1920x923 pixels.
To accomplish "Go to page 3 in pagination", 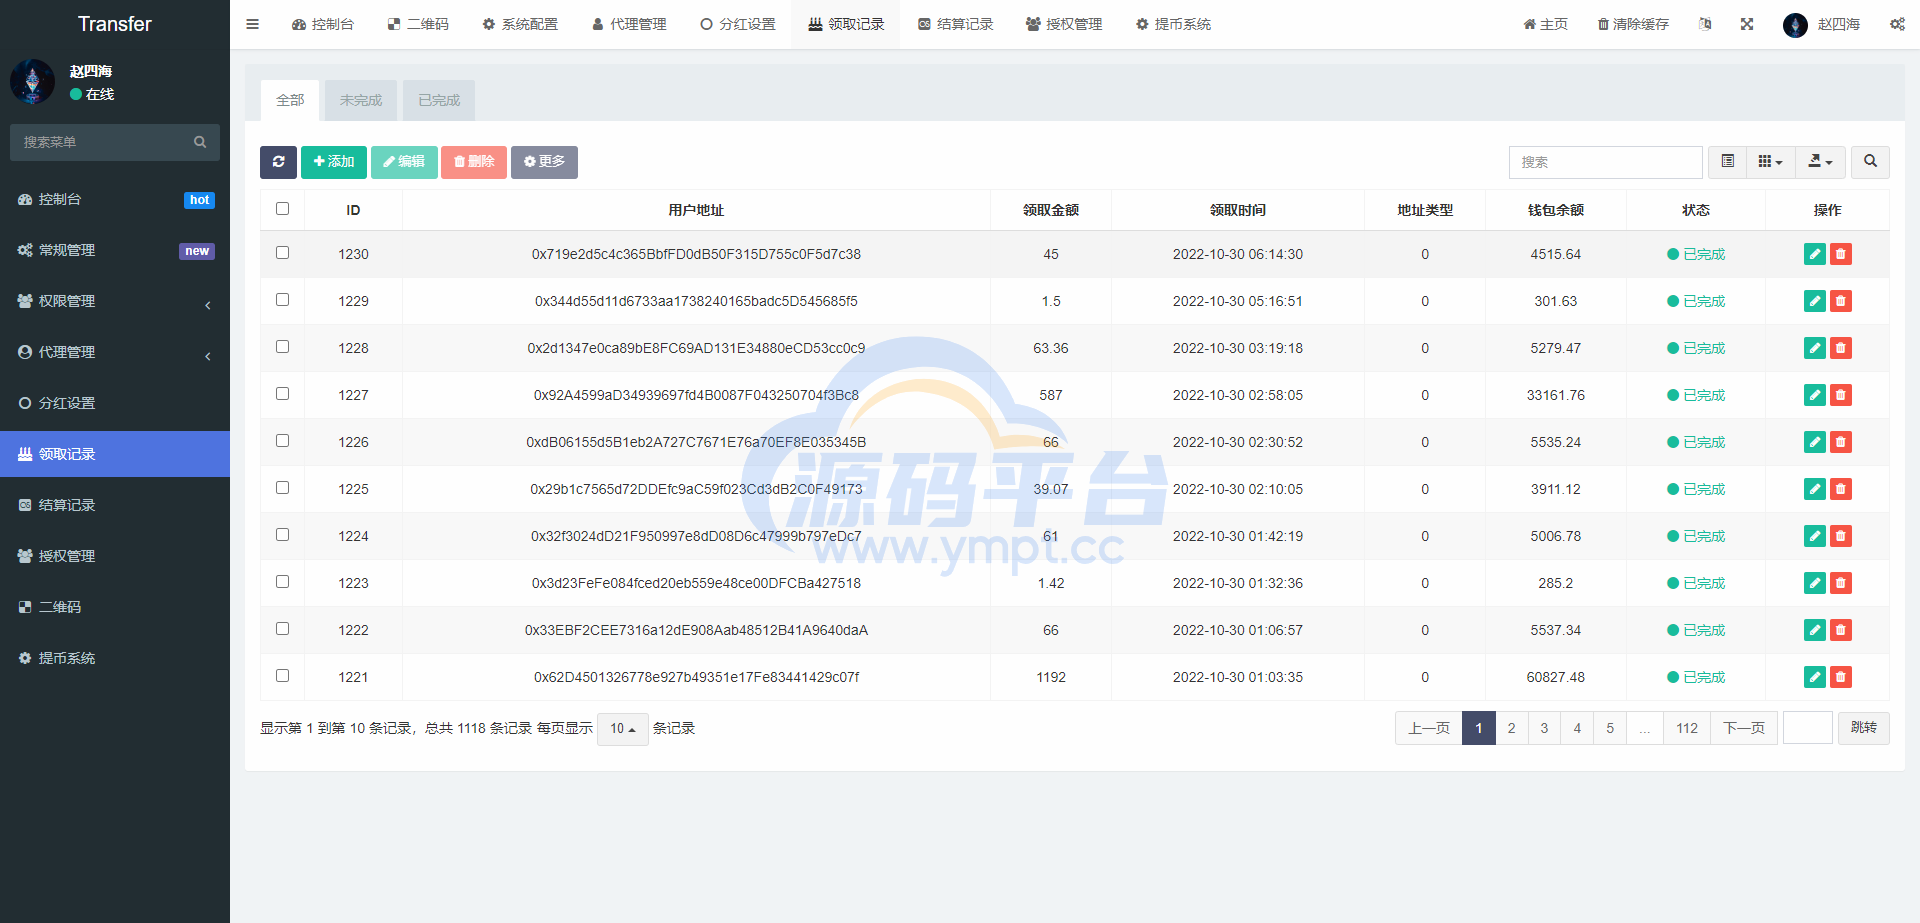I will (1544, 728).
